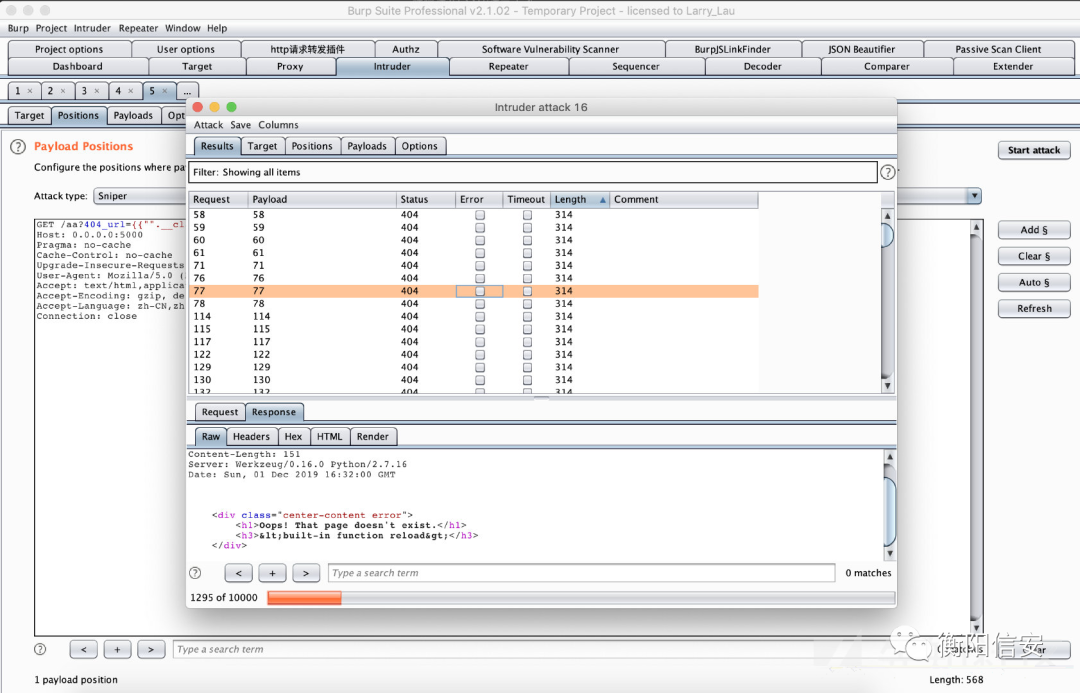Close Intruder tab 3
Viewport: 1080px width, 693px height.
pyautogui.click(x=96, y=91)
